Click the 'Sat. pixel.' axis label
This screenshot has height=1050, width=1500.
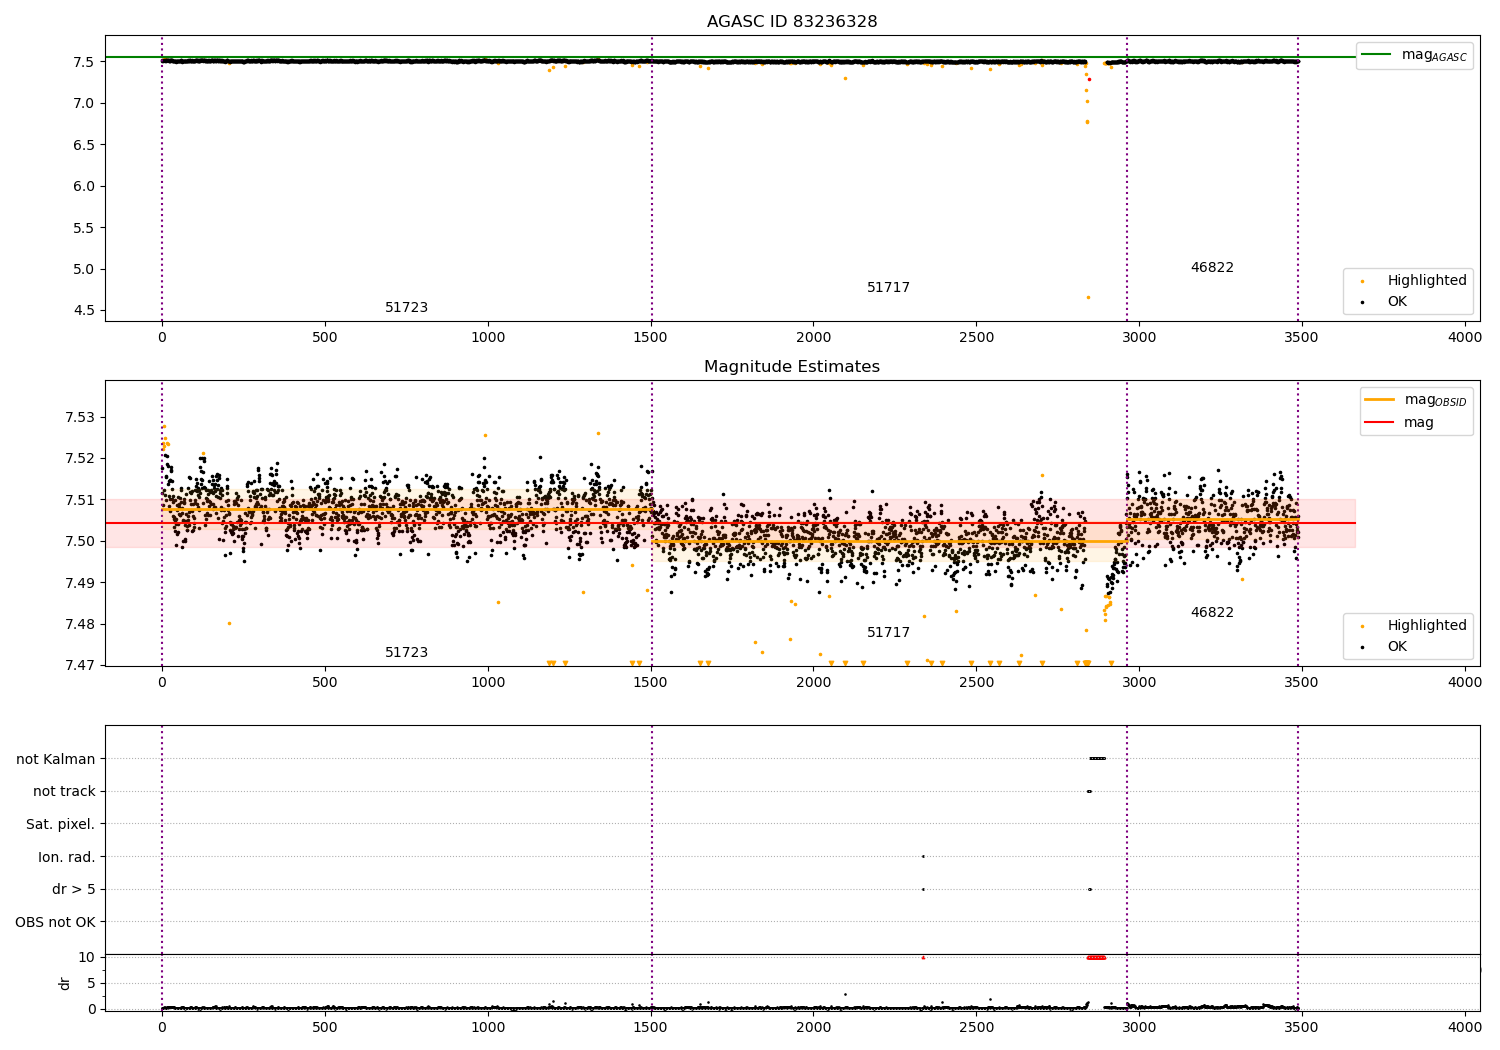pyautogui.click(x=60, y=825)
